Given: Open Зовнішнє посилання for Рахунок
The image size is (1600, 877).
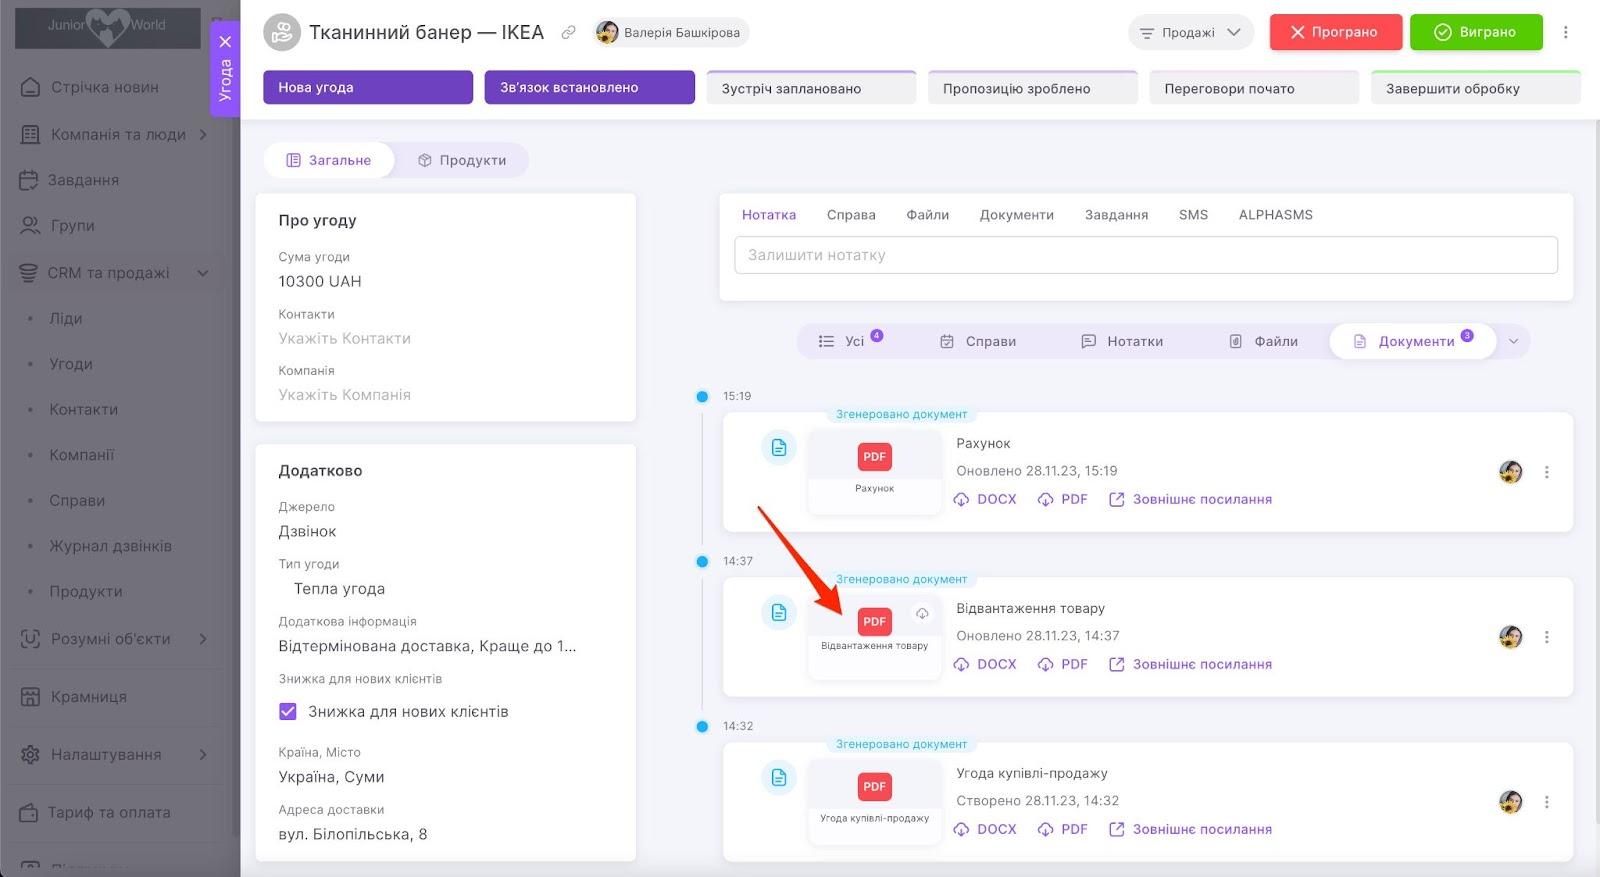Looking at the screenshot, I should 1190,499.
